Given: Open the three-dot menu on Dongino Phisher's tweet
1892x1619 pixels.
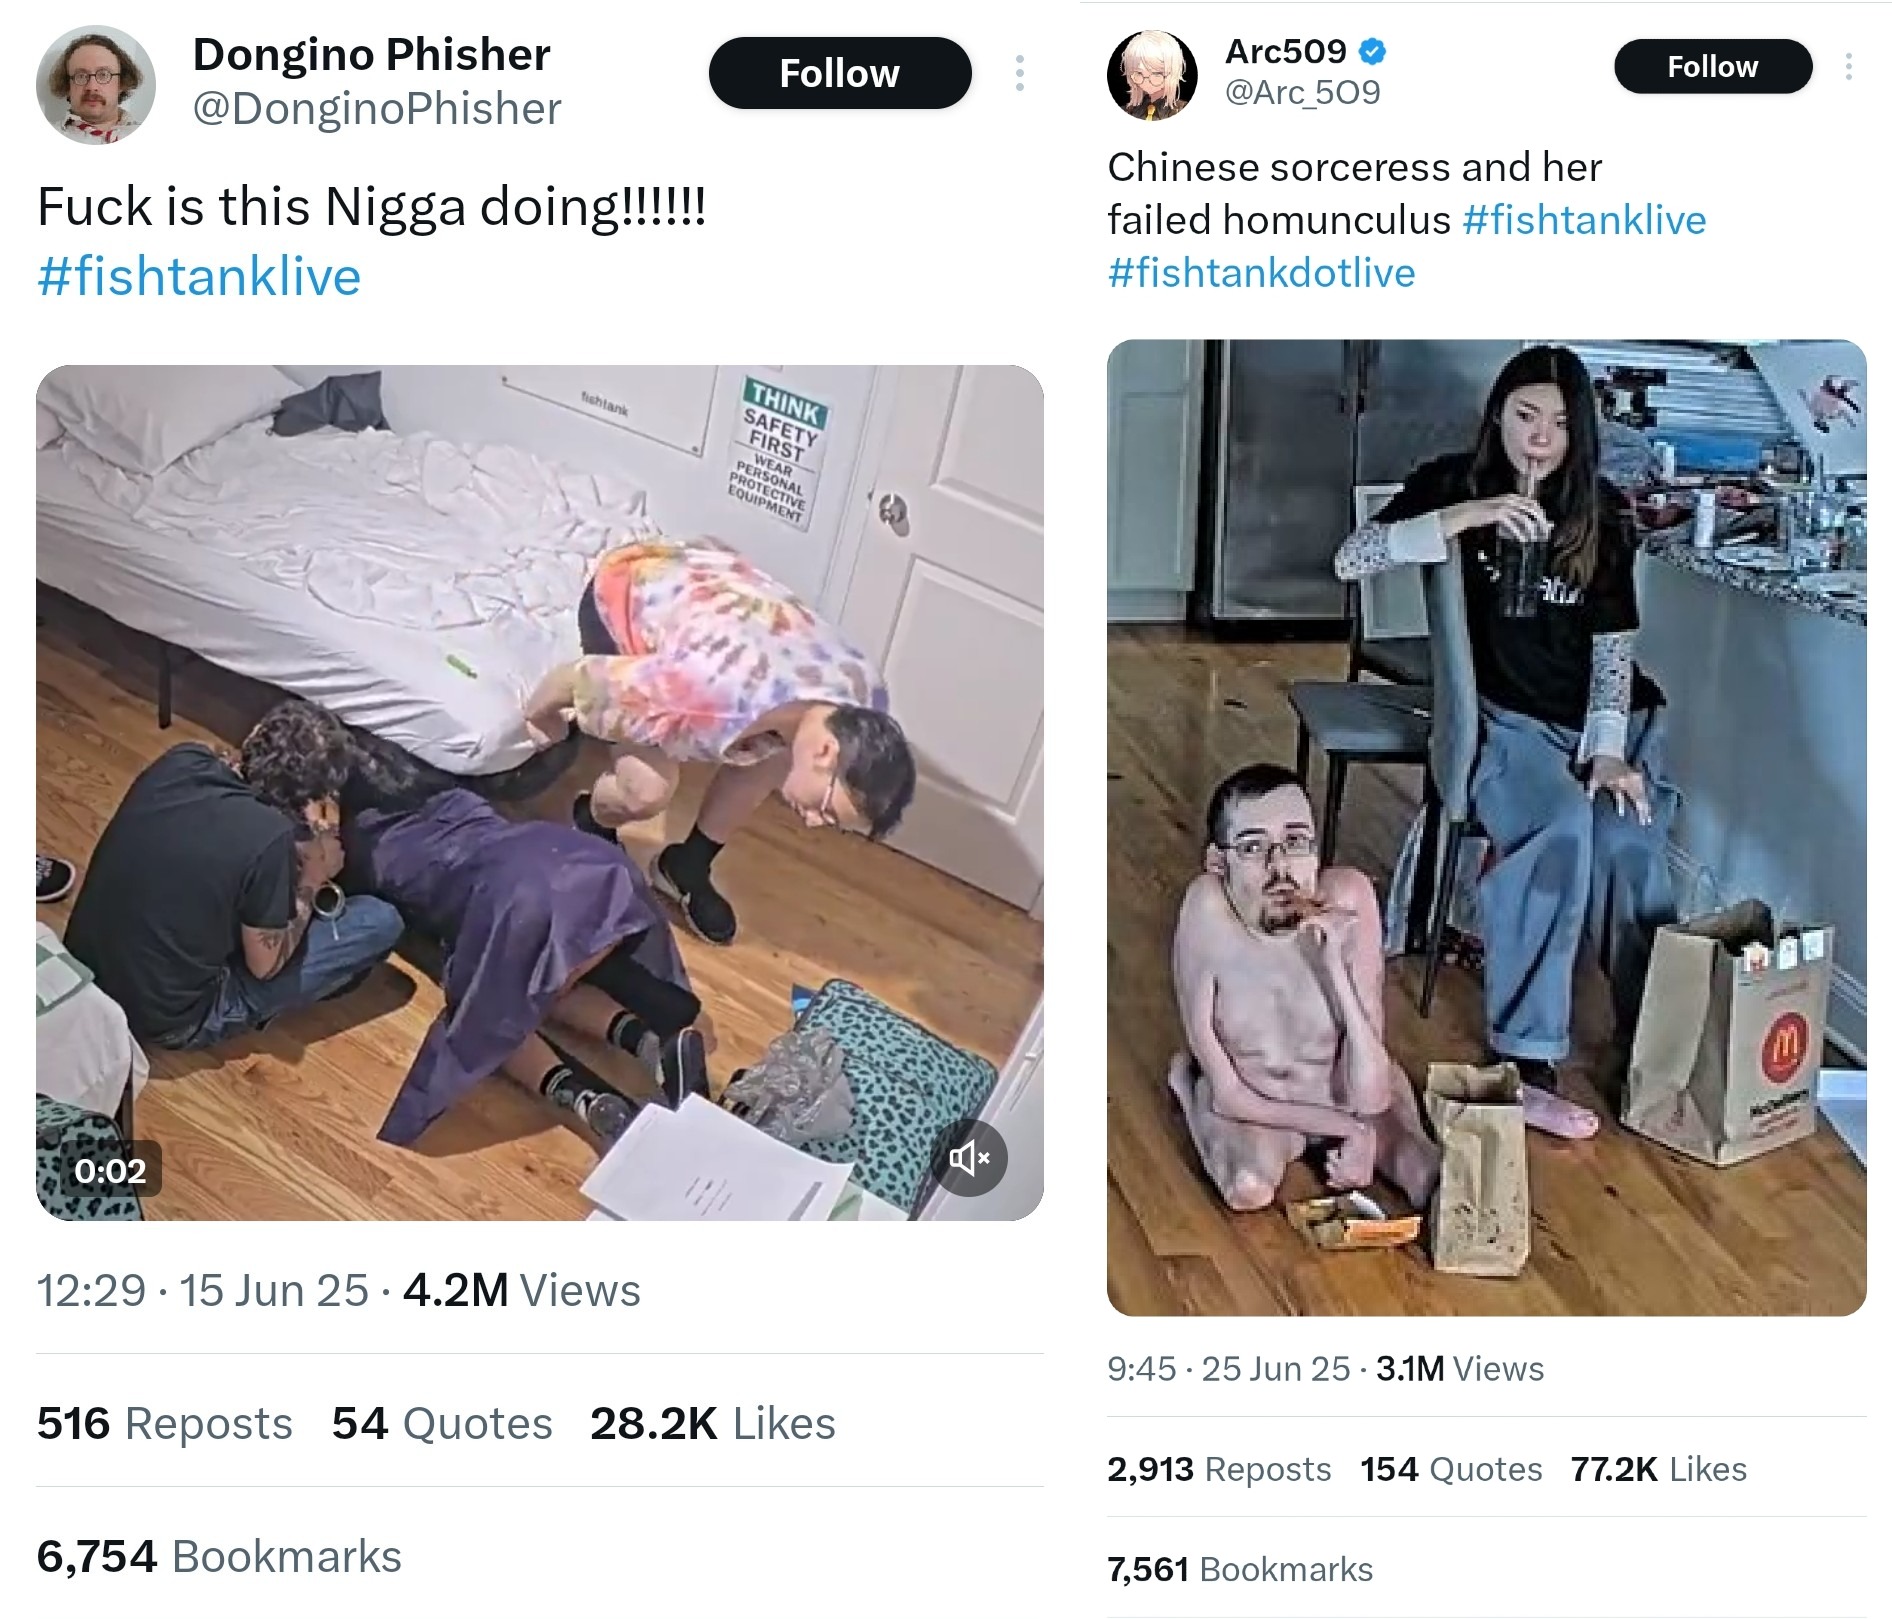Looking at the screenshot, I should pos(1019,73).
